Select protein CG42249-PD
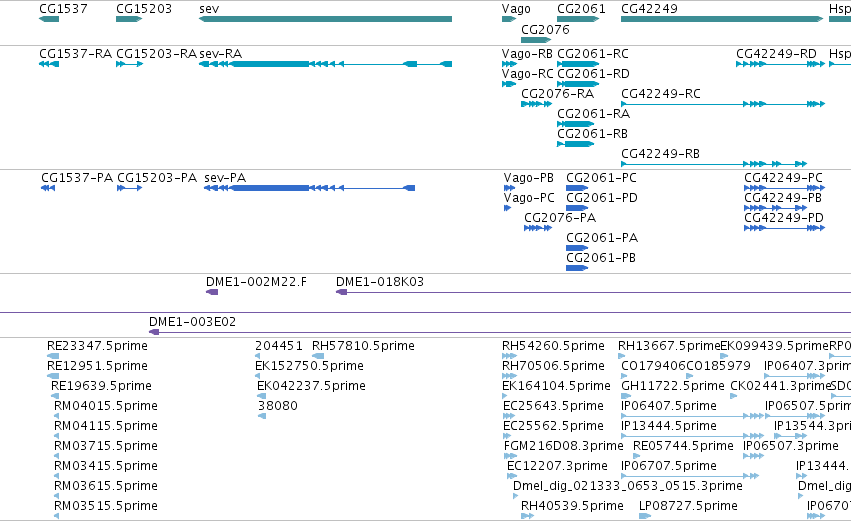 coord(784,228)
